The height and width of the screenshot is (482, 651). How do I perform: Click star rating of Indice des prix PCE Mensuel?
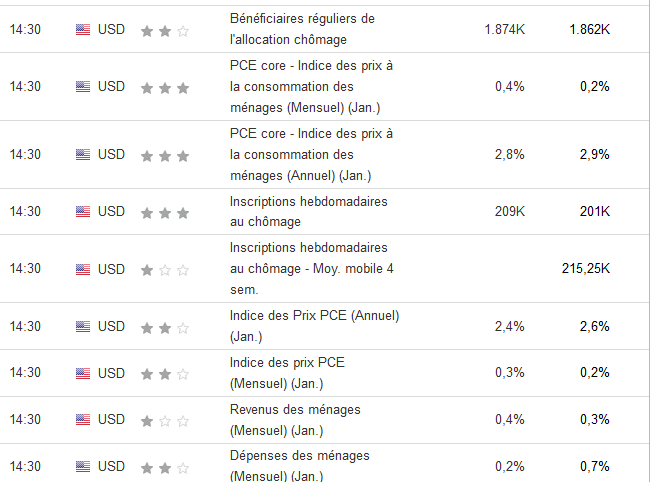[x=165, y=374]
